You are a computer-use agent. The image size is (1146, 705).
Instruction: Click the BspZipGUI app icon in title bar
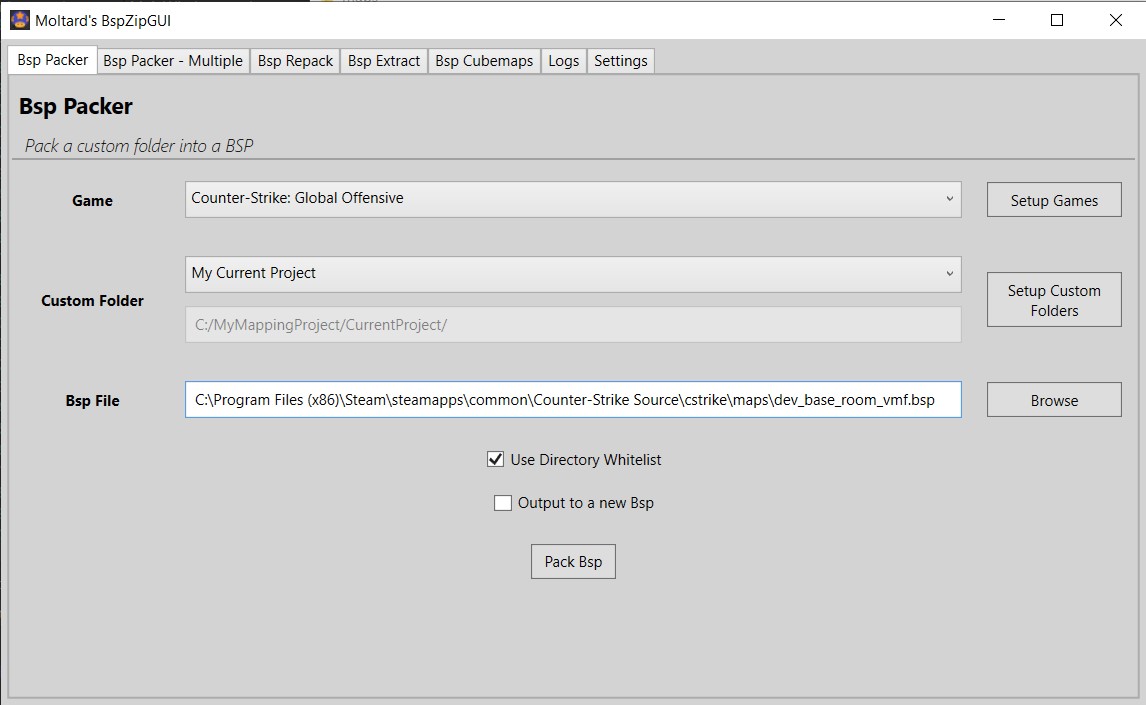click(x=20, y=20)
